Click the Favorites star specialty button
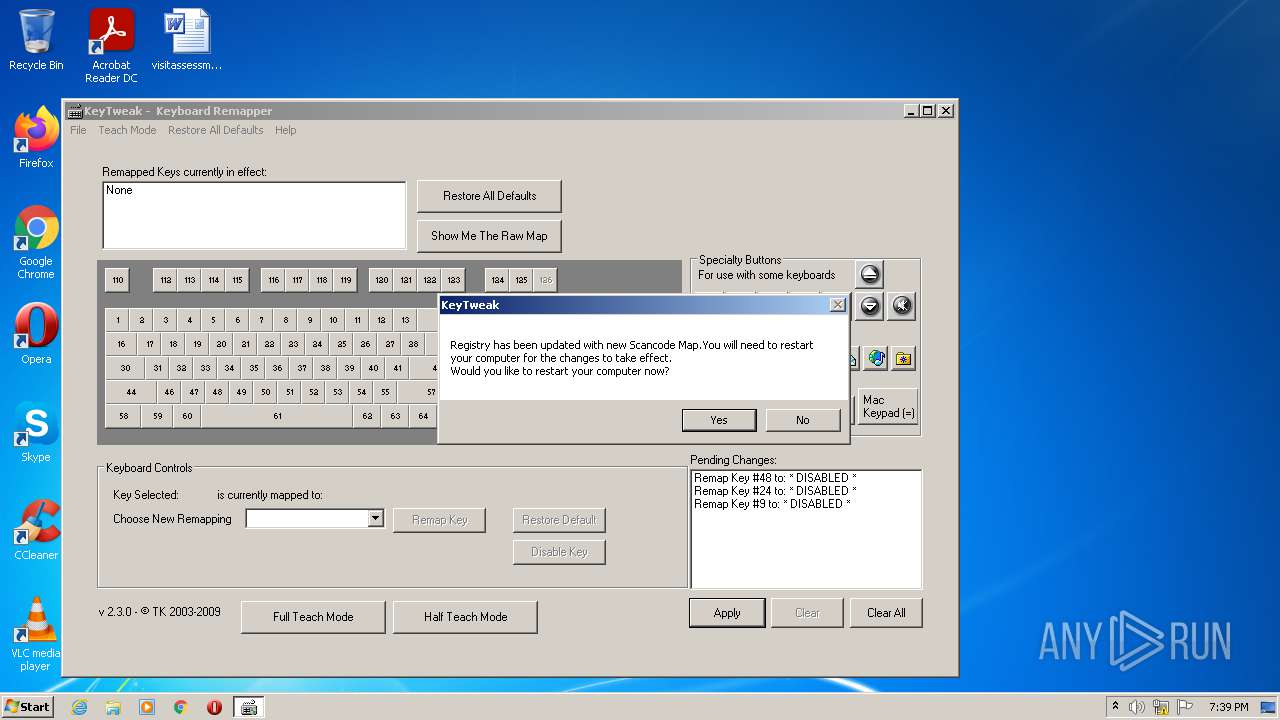 pos(904,358)
